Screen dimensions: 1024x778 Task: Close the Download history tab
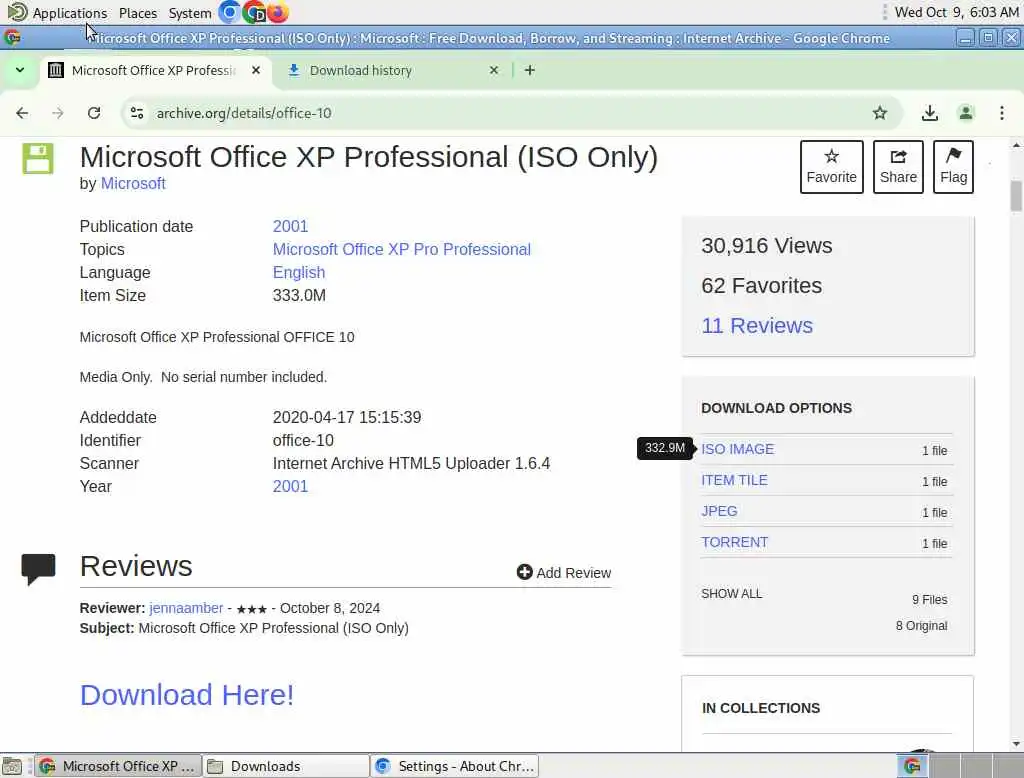pos(494,70)
